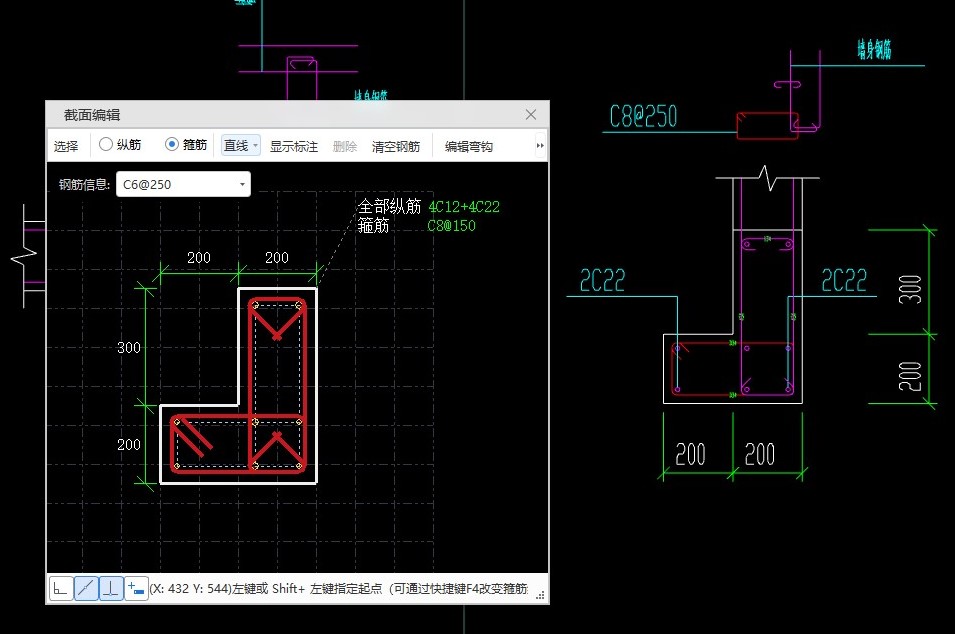The image size is (955, 634).
Task: Click the left 2C22 label in drawing
Action: [602, 281]
